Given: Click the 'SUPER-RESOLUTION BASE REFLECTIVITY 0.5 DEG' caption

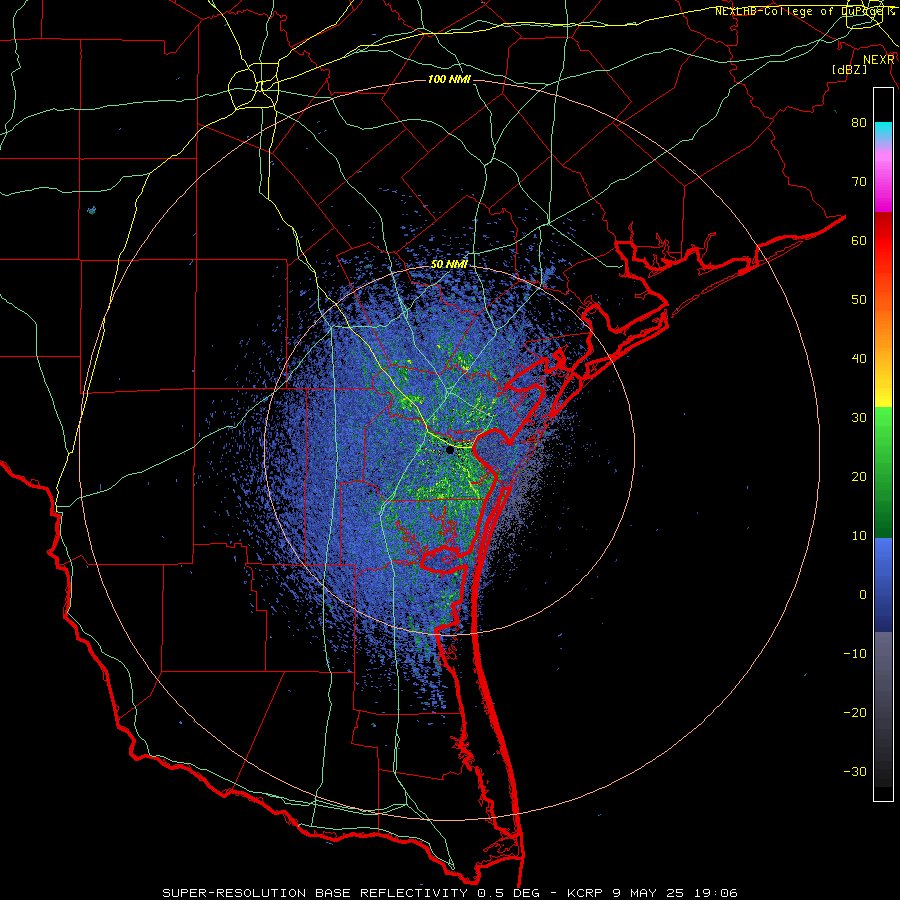Looking at the screenshot, I should point(351,893).
